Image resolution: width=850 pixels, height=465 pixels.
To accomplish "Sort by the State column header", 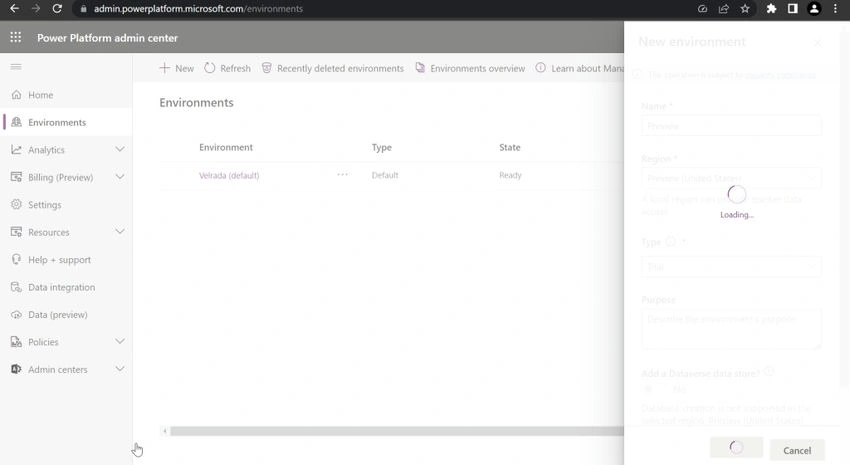I will coord(510,147).
